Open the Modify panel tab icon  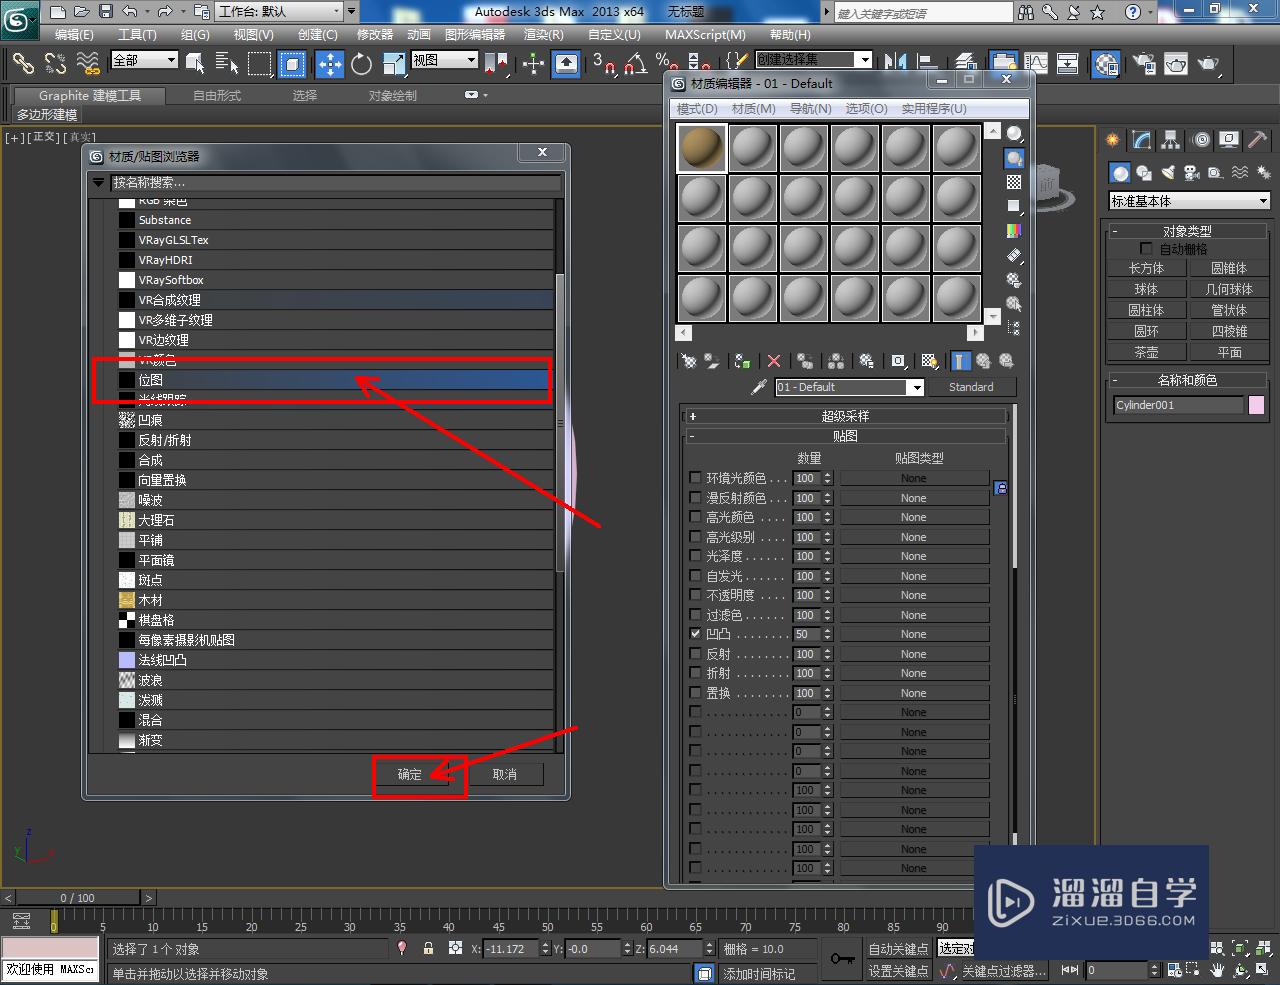tap(1141, 140)
